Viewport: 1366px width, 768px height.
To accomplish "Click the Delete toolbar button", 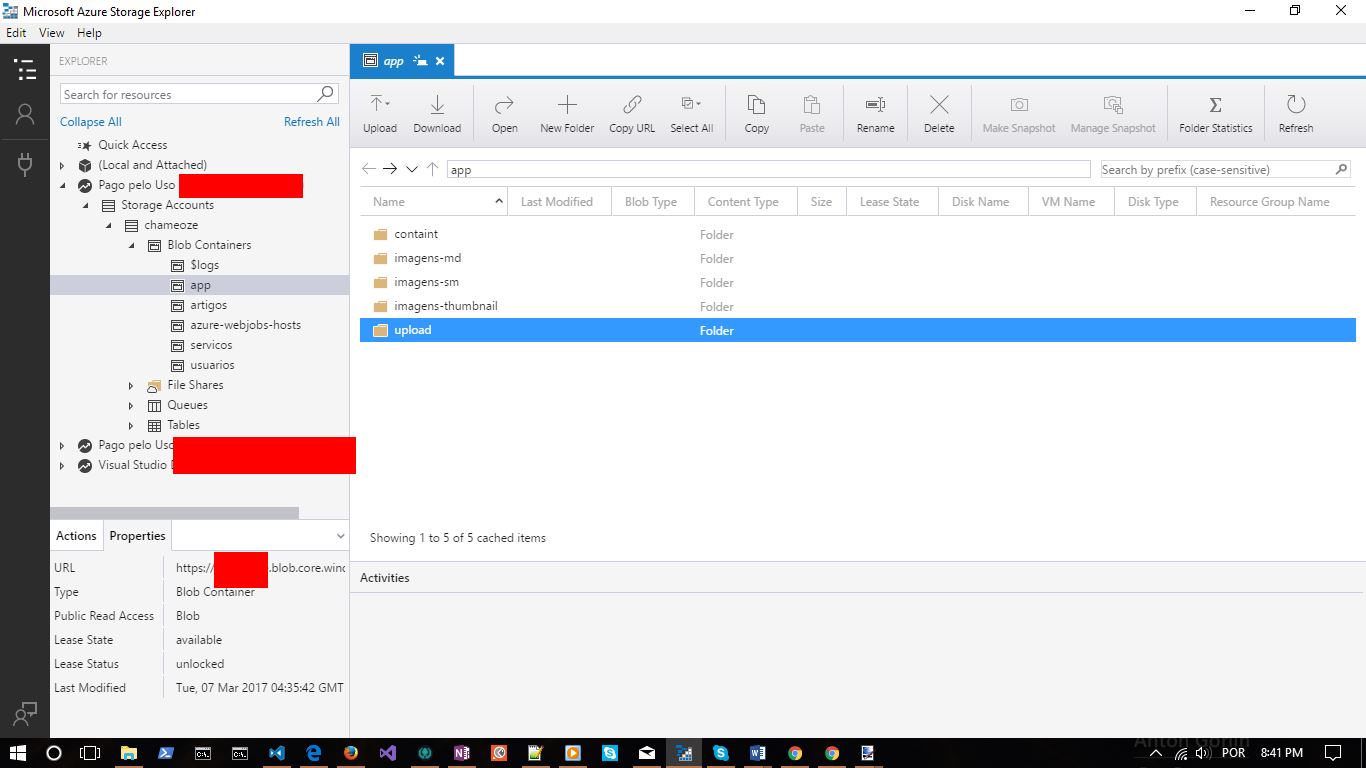I will tap(939, 114).
